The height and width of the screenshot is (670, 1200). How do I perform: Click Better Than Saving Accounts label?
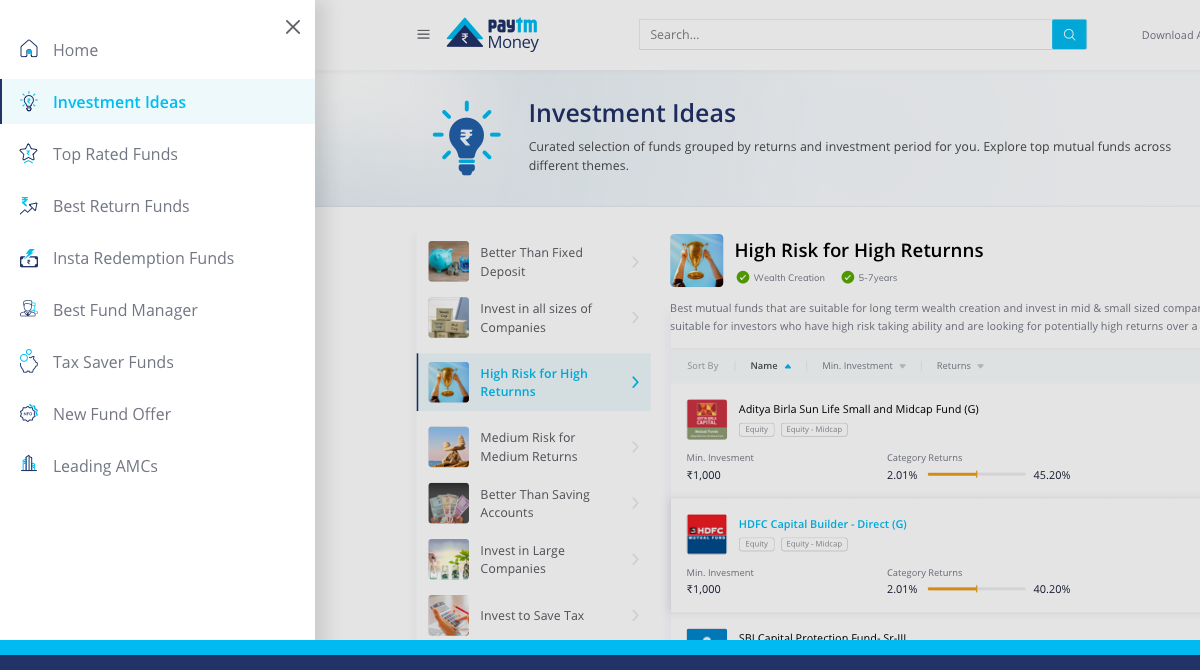535,503
